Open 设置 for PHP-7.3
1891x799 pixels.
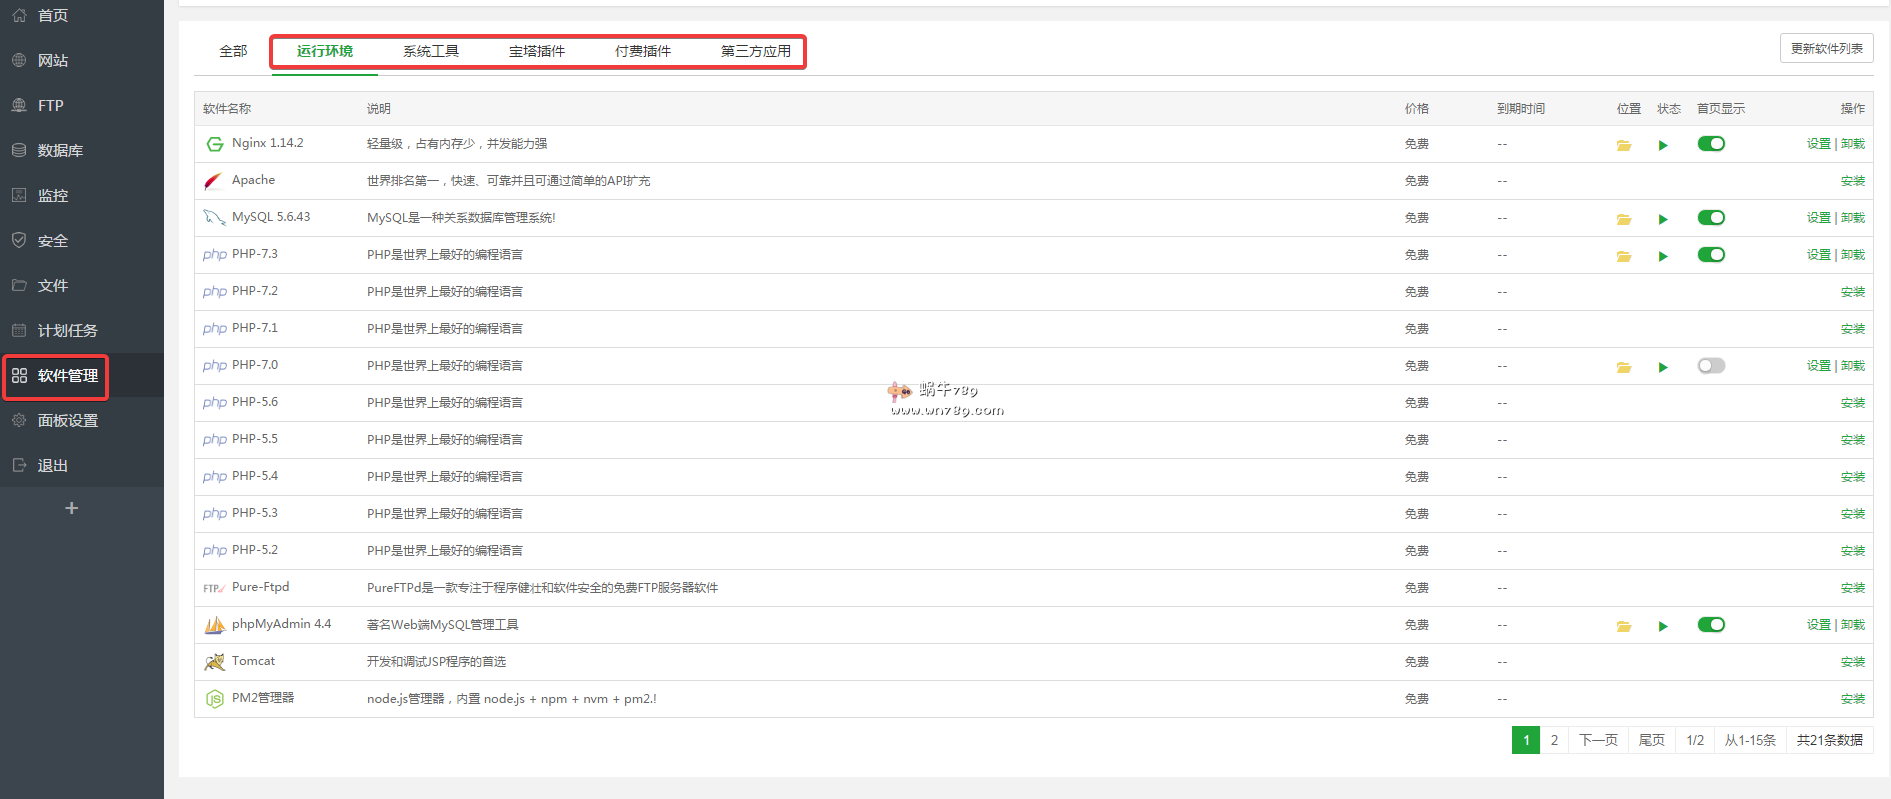tap(1818, 255)
